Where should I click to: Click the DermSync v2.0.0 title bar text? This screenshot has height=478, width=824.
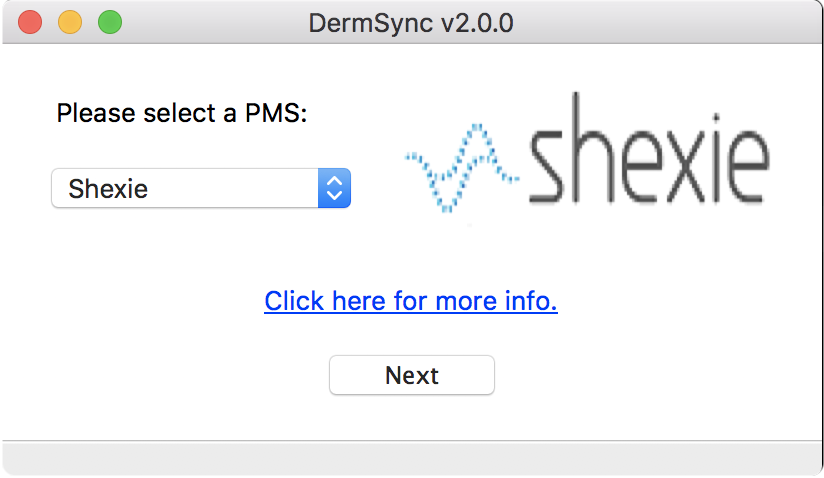coord(411,22)
